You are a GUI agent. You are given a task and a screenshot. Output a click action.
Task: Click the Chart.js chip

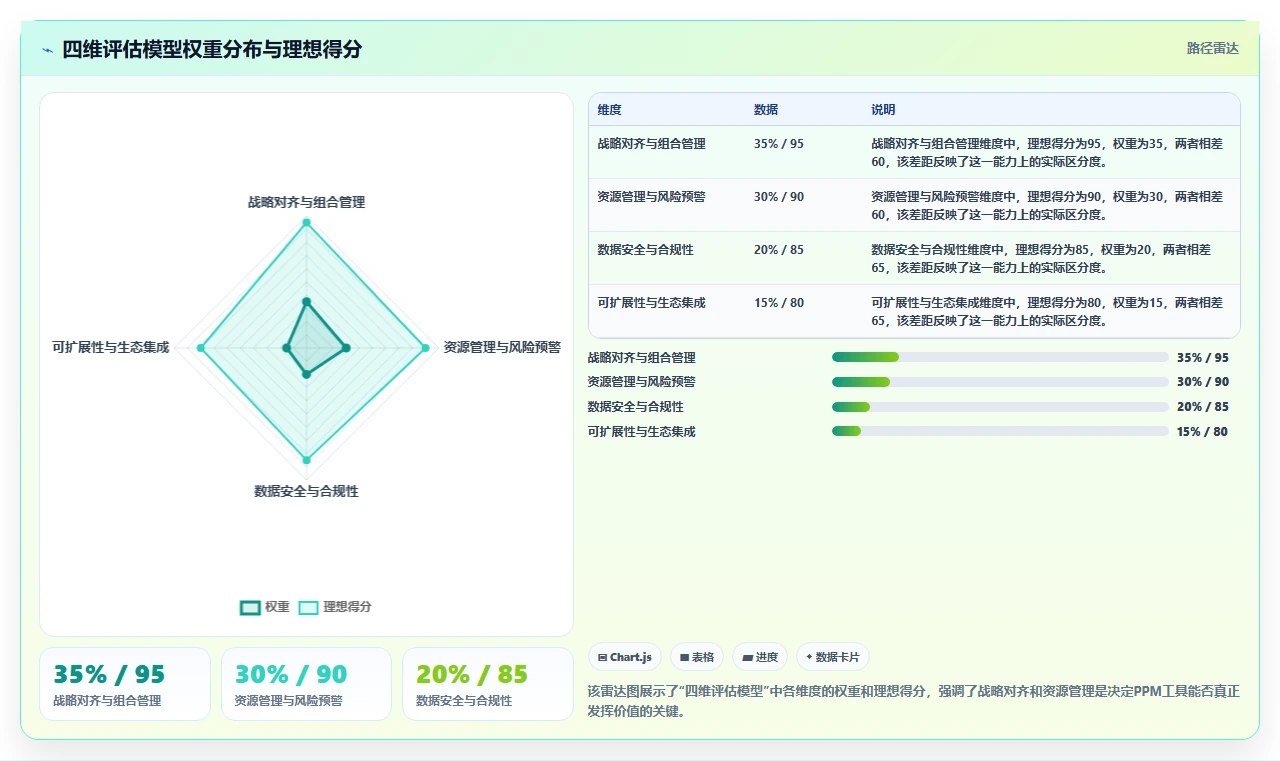625,657
